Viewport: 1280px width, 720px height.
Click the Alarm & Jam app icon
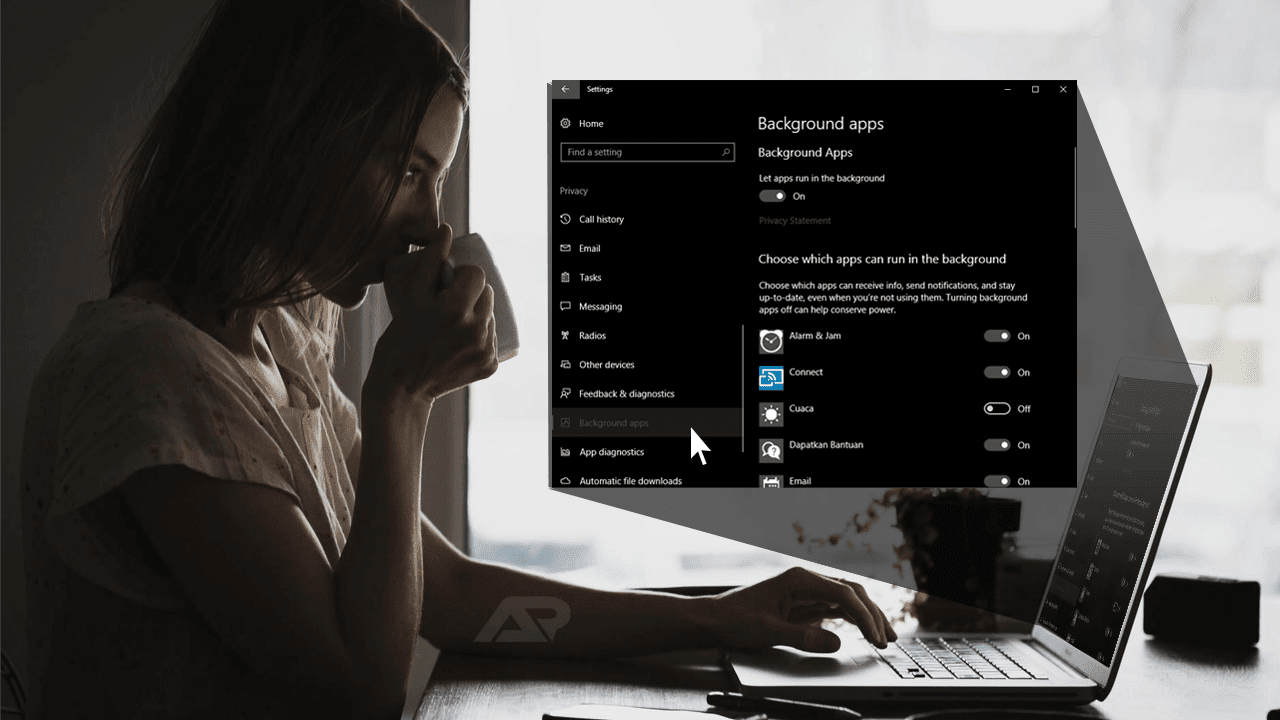tap(770, 341)
